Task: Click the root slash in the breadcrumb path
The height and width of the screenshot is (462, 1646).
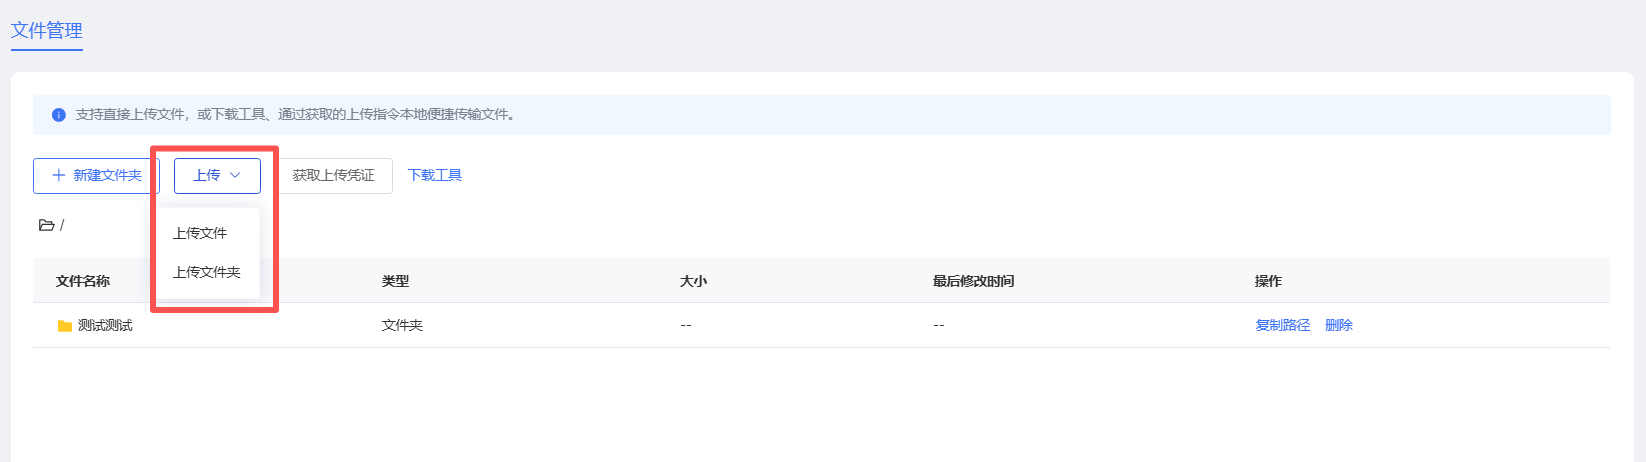Action: [62, 225]
